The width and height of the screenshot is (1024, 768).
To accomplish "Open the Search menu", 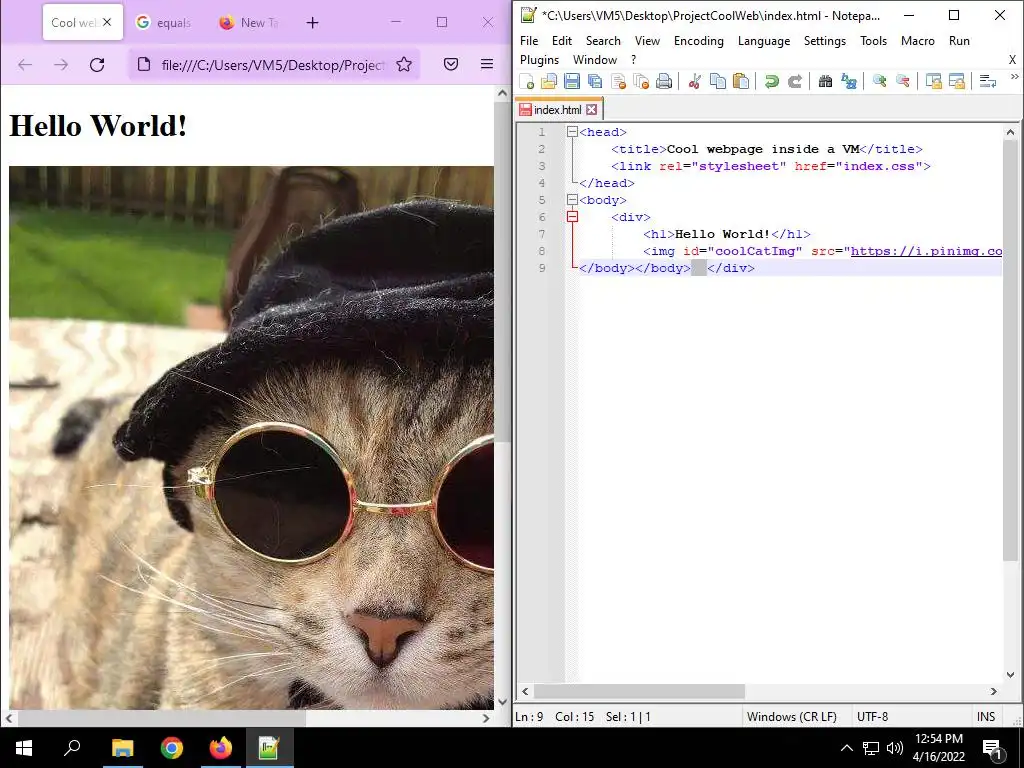I will 603,40.
